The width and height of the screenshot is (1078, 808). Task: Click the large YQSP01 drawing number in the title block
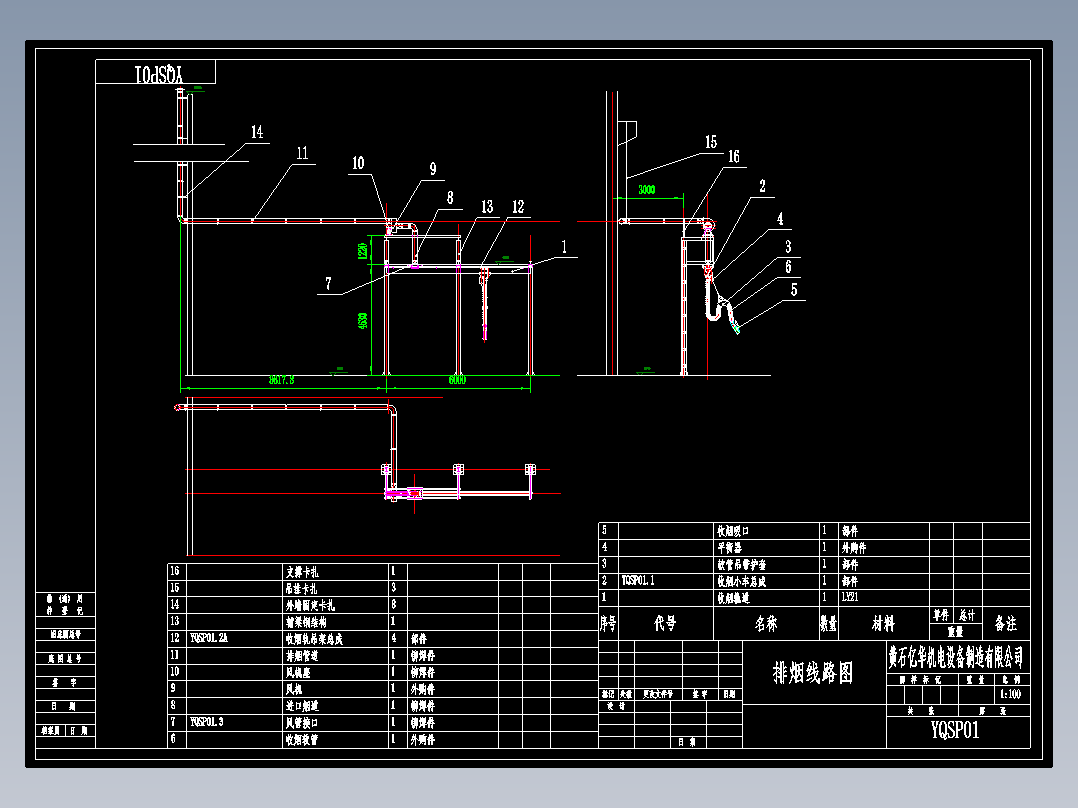955,730
